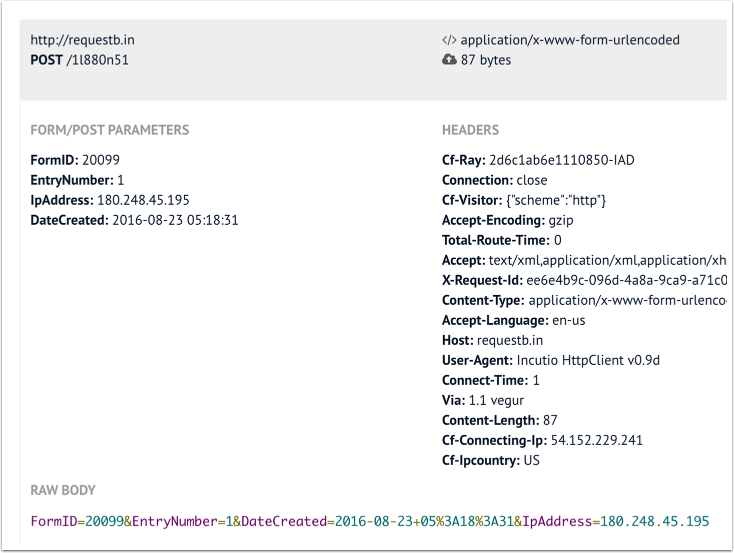
Task: Click the User-Agent Incutio HttpClient row
Action: pyautogui.click(x=551, y=360)
